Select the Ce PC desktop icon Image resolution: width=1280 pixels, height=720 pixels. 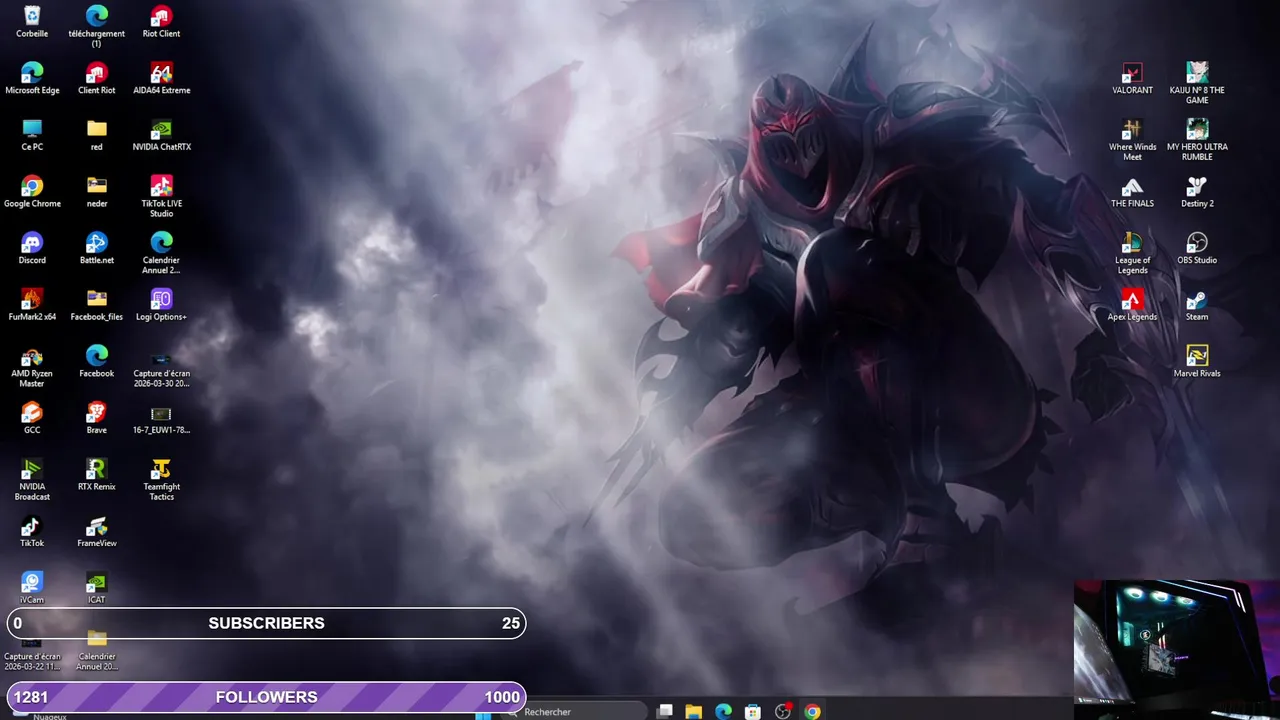[32, 129]
